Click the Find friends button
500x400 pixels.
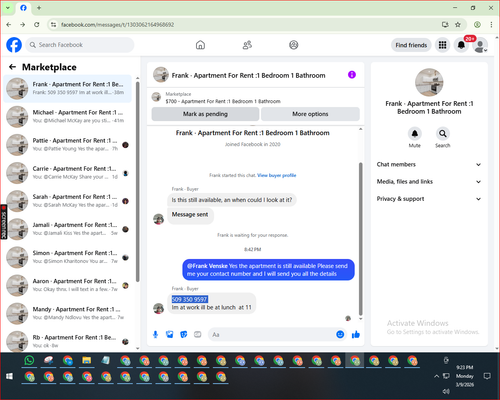(411, 45)
